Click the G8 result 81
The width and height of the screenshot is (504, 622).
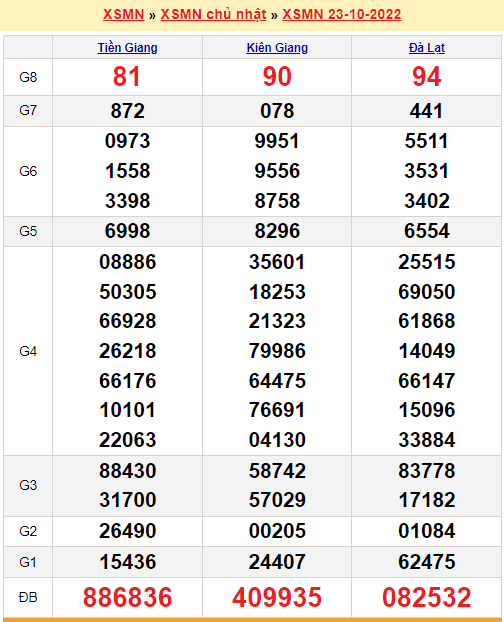click(x=127, y=77)
